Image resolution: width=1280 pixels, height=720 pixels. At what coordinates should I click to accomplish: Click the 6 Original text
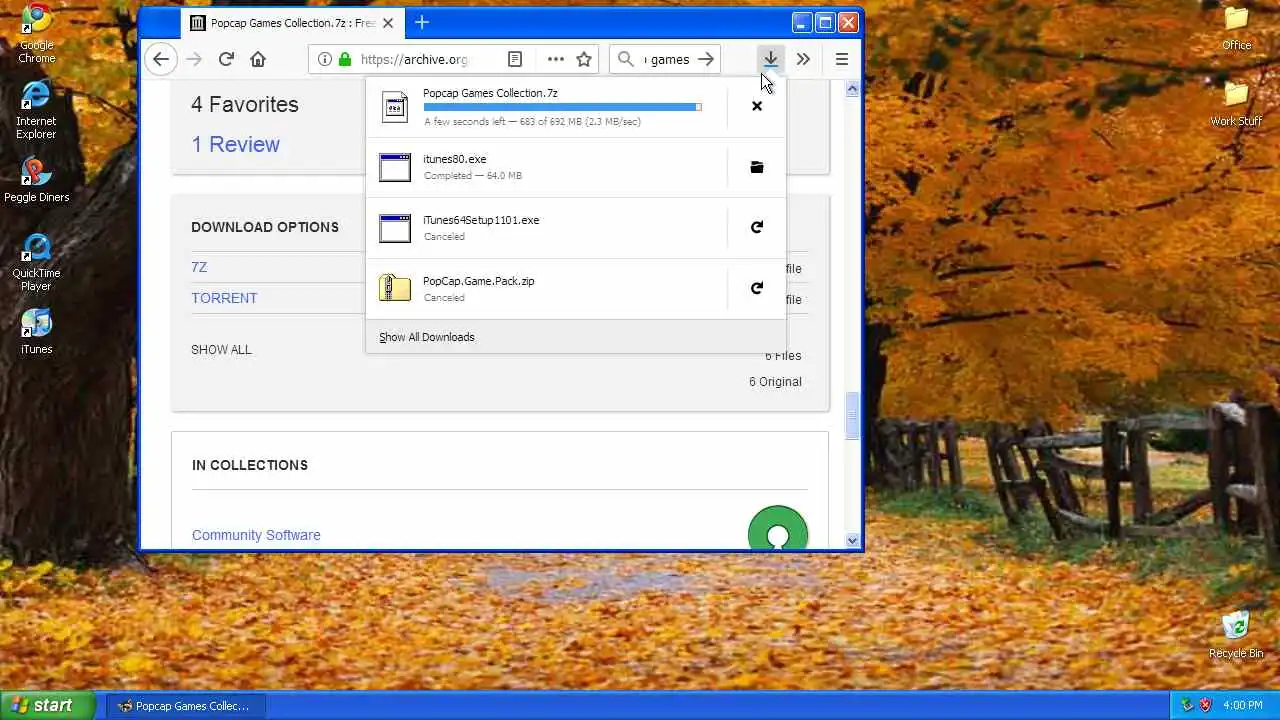click(775, 381)
